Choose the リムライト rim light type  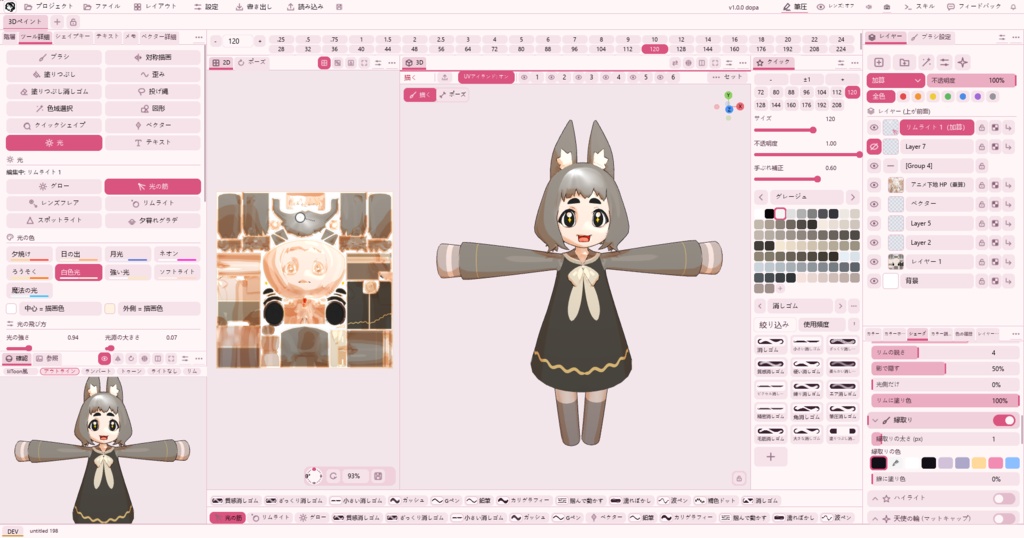pyautogui.click(x=153, y=203)
